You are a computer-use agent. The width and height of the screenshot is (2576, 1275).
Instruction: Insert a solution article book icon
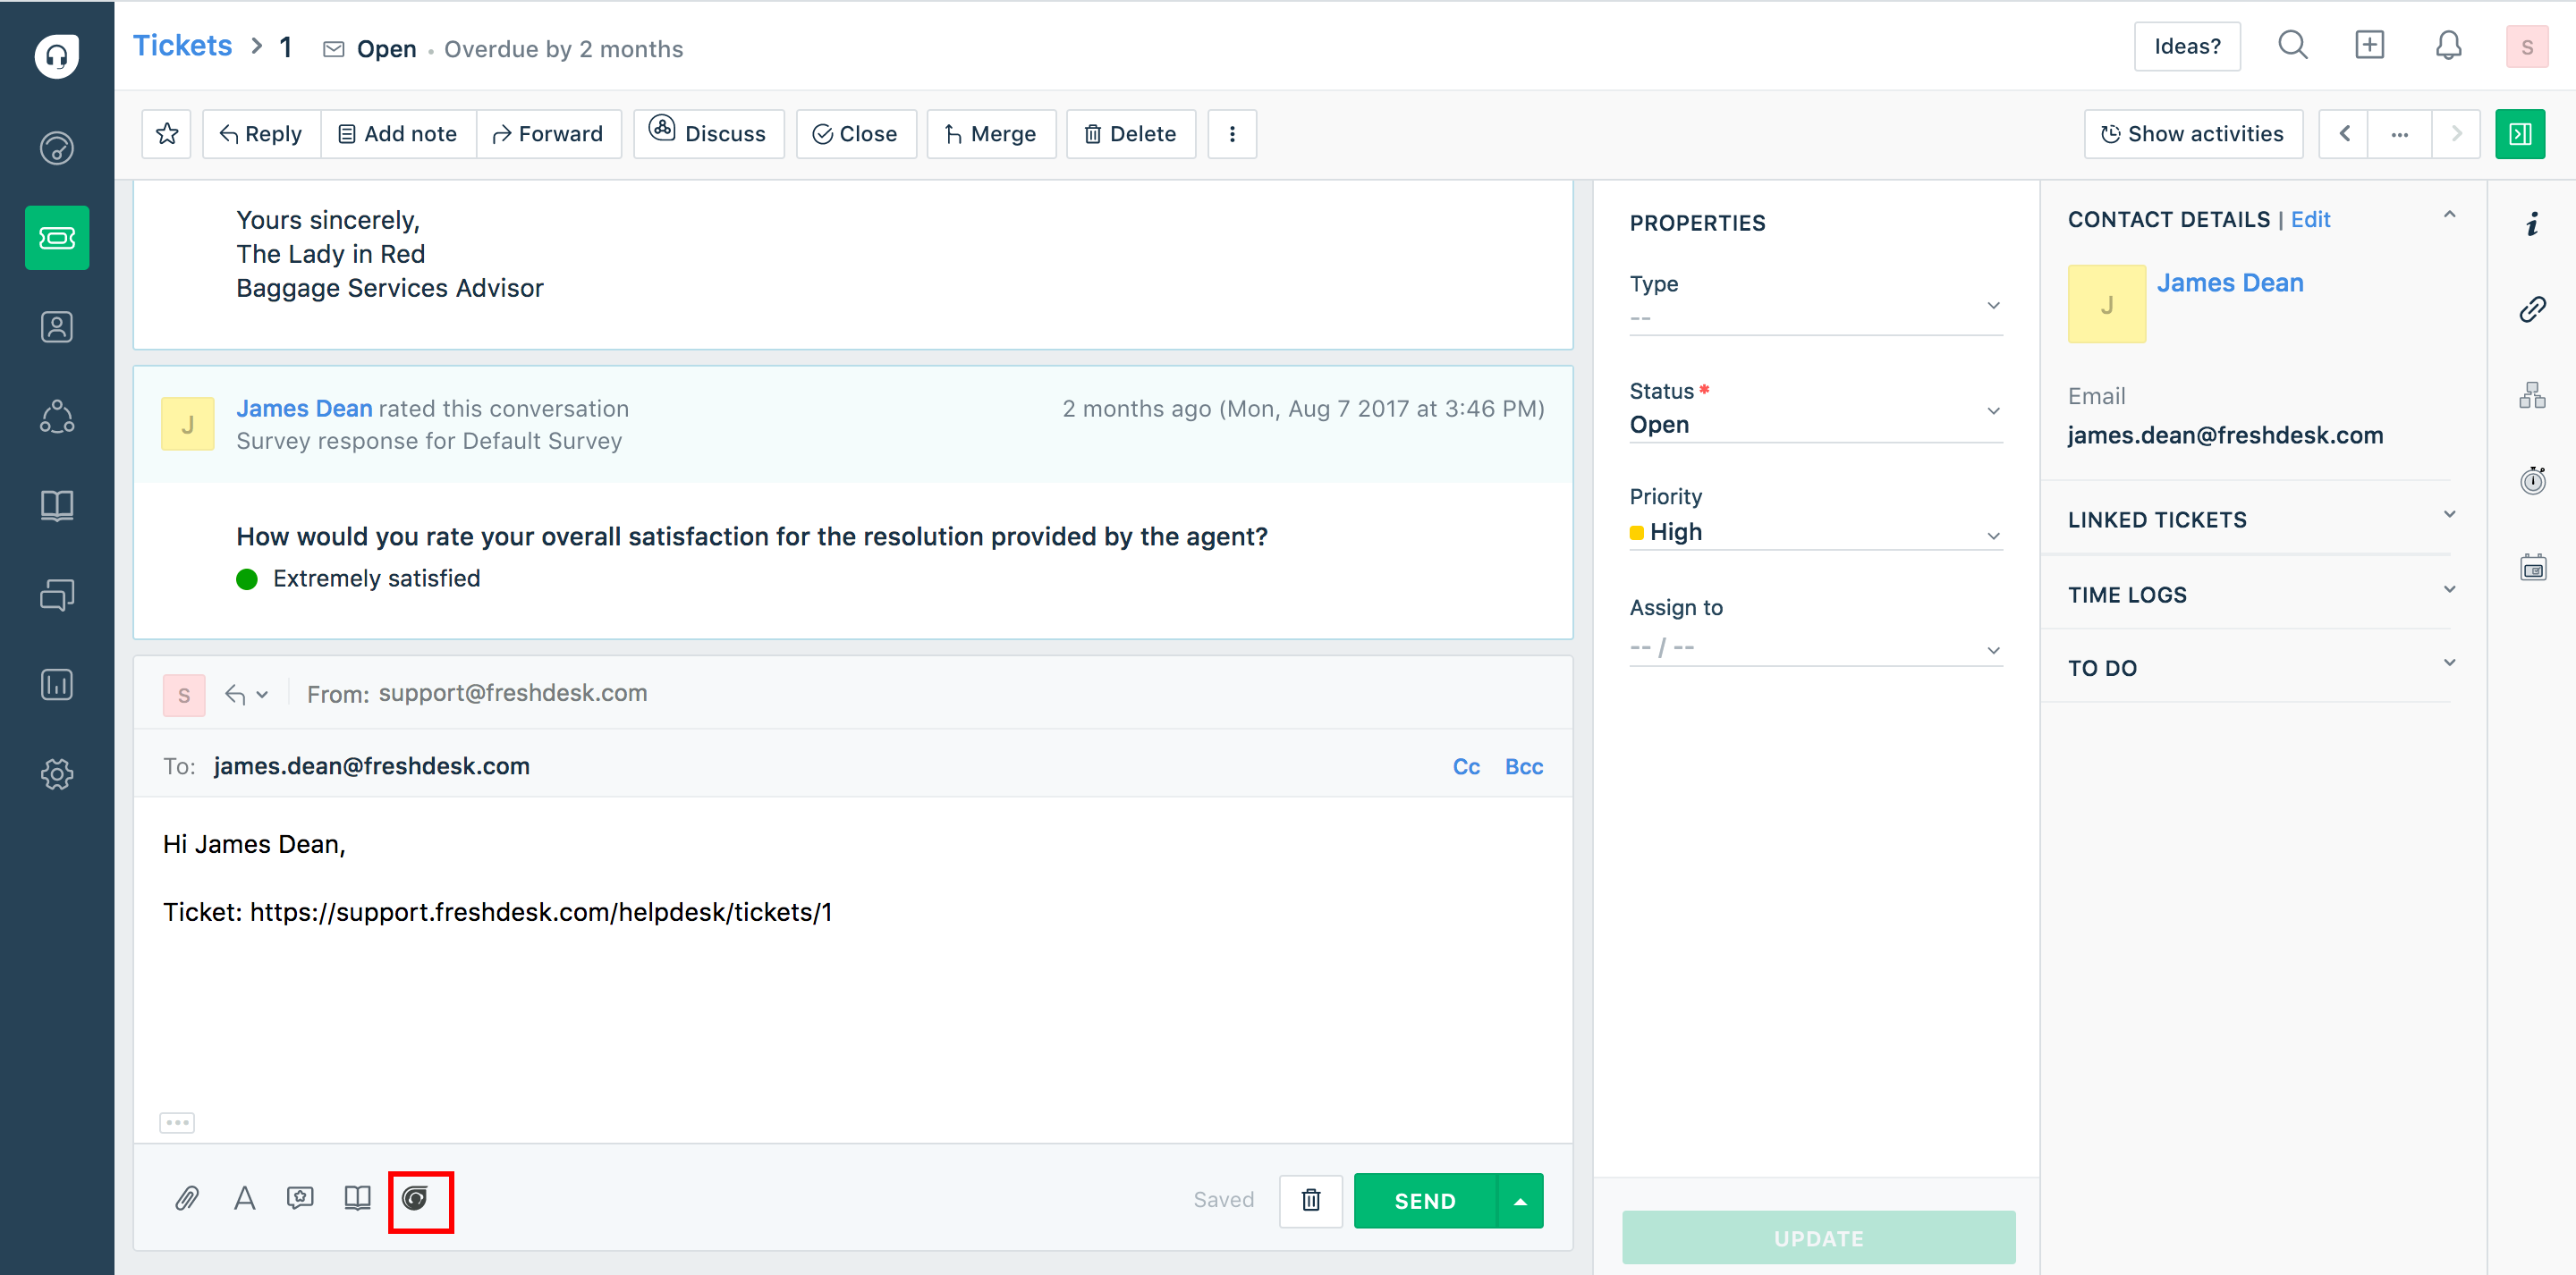pos(357,1198)
